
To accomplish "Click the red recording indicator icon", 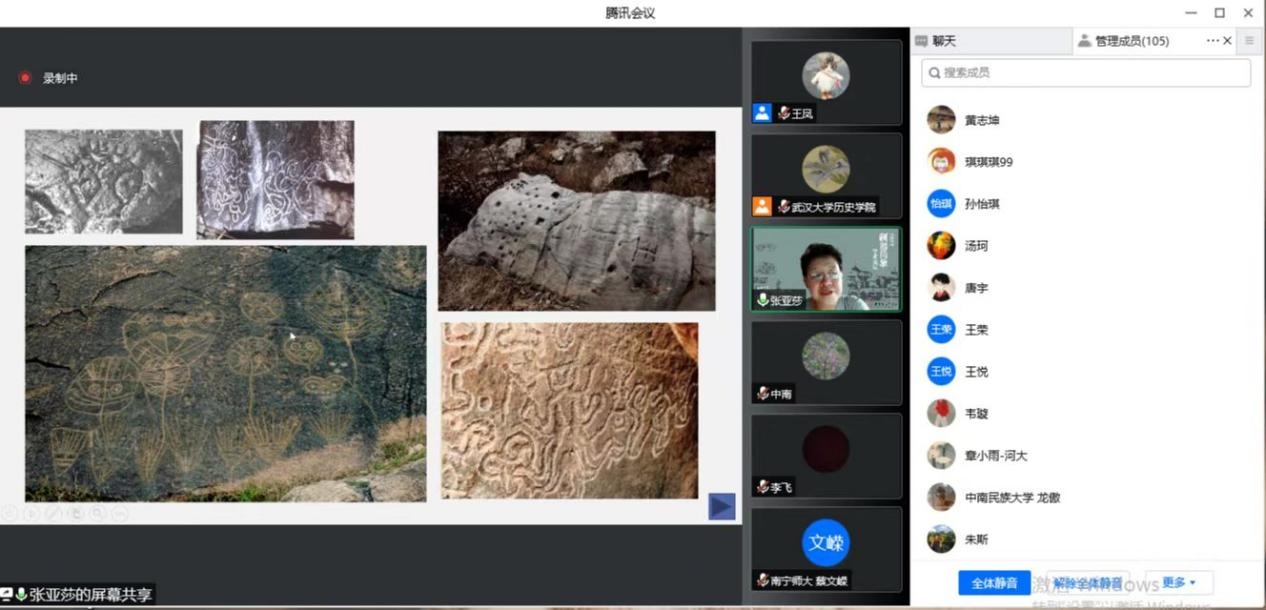I will click(25, 78).
